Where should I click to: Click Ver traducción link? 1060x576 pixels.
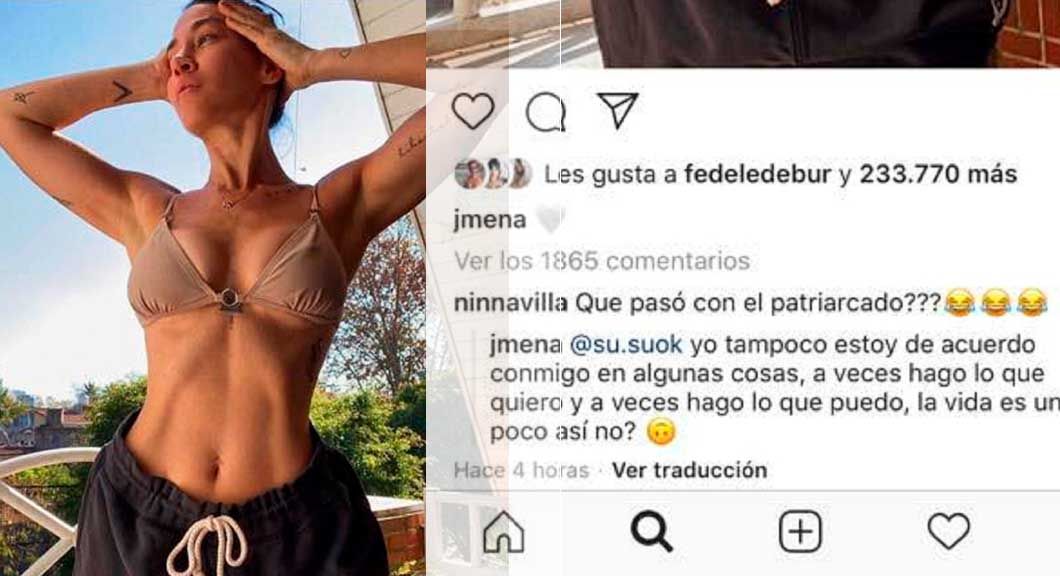(x=690, y=470)
